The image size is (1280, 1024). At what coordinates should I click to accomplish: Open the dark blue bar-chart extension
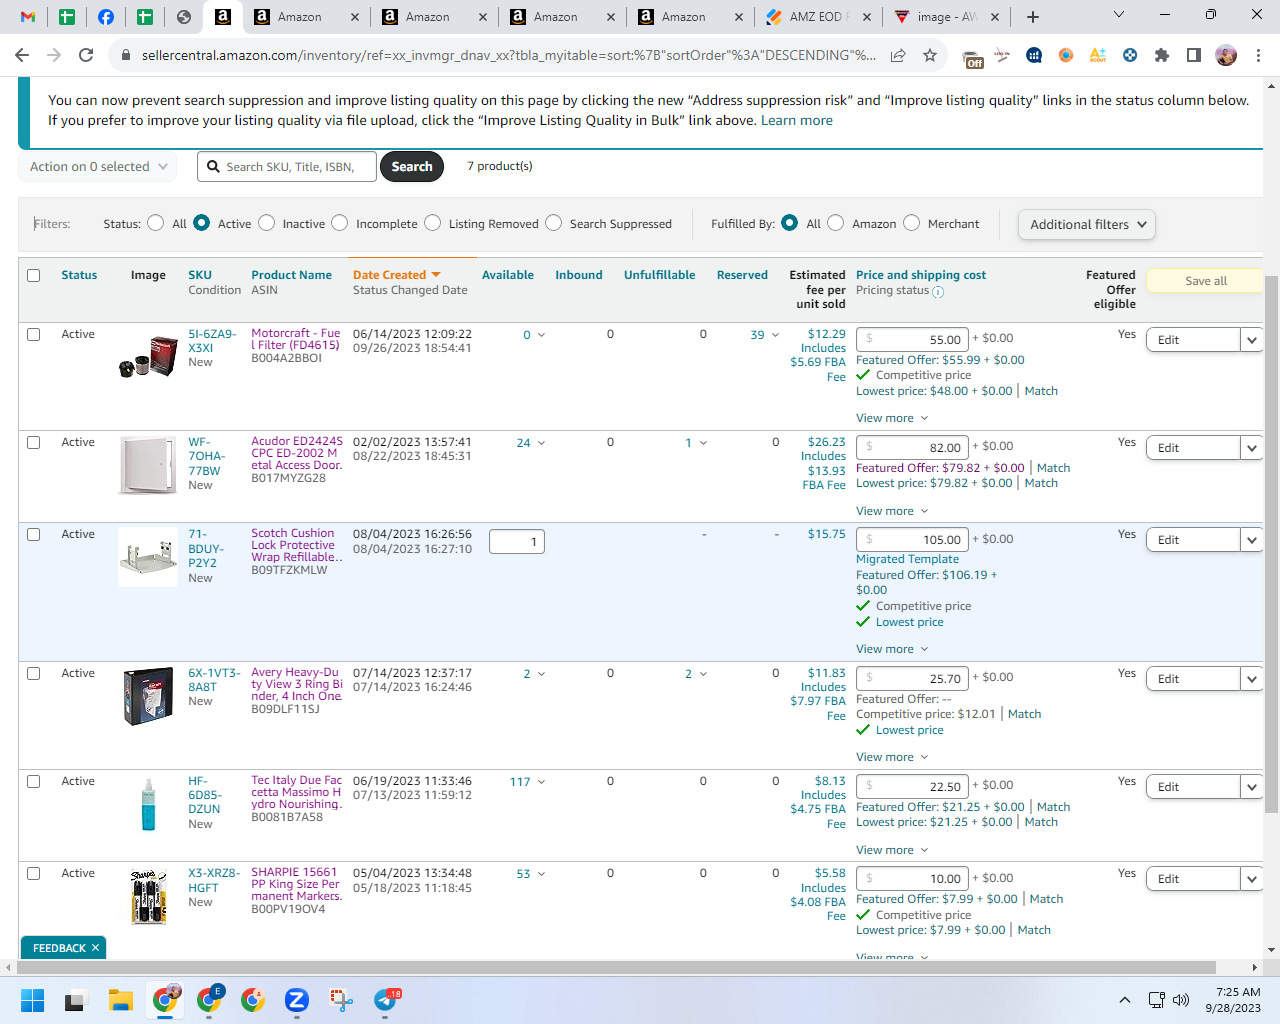pyautogui.click(x=1034, y=55)
